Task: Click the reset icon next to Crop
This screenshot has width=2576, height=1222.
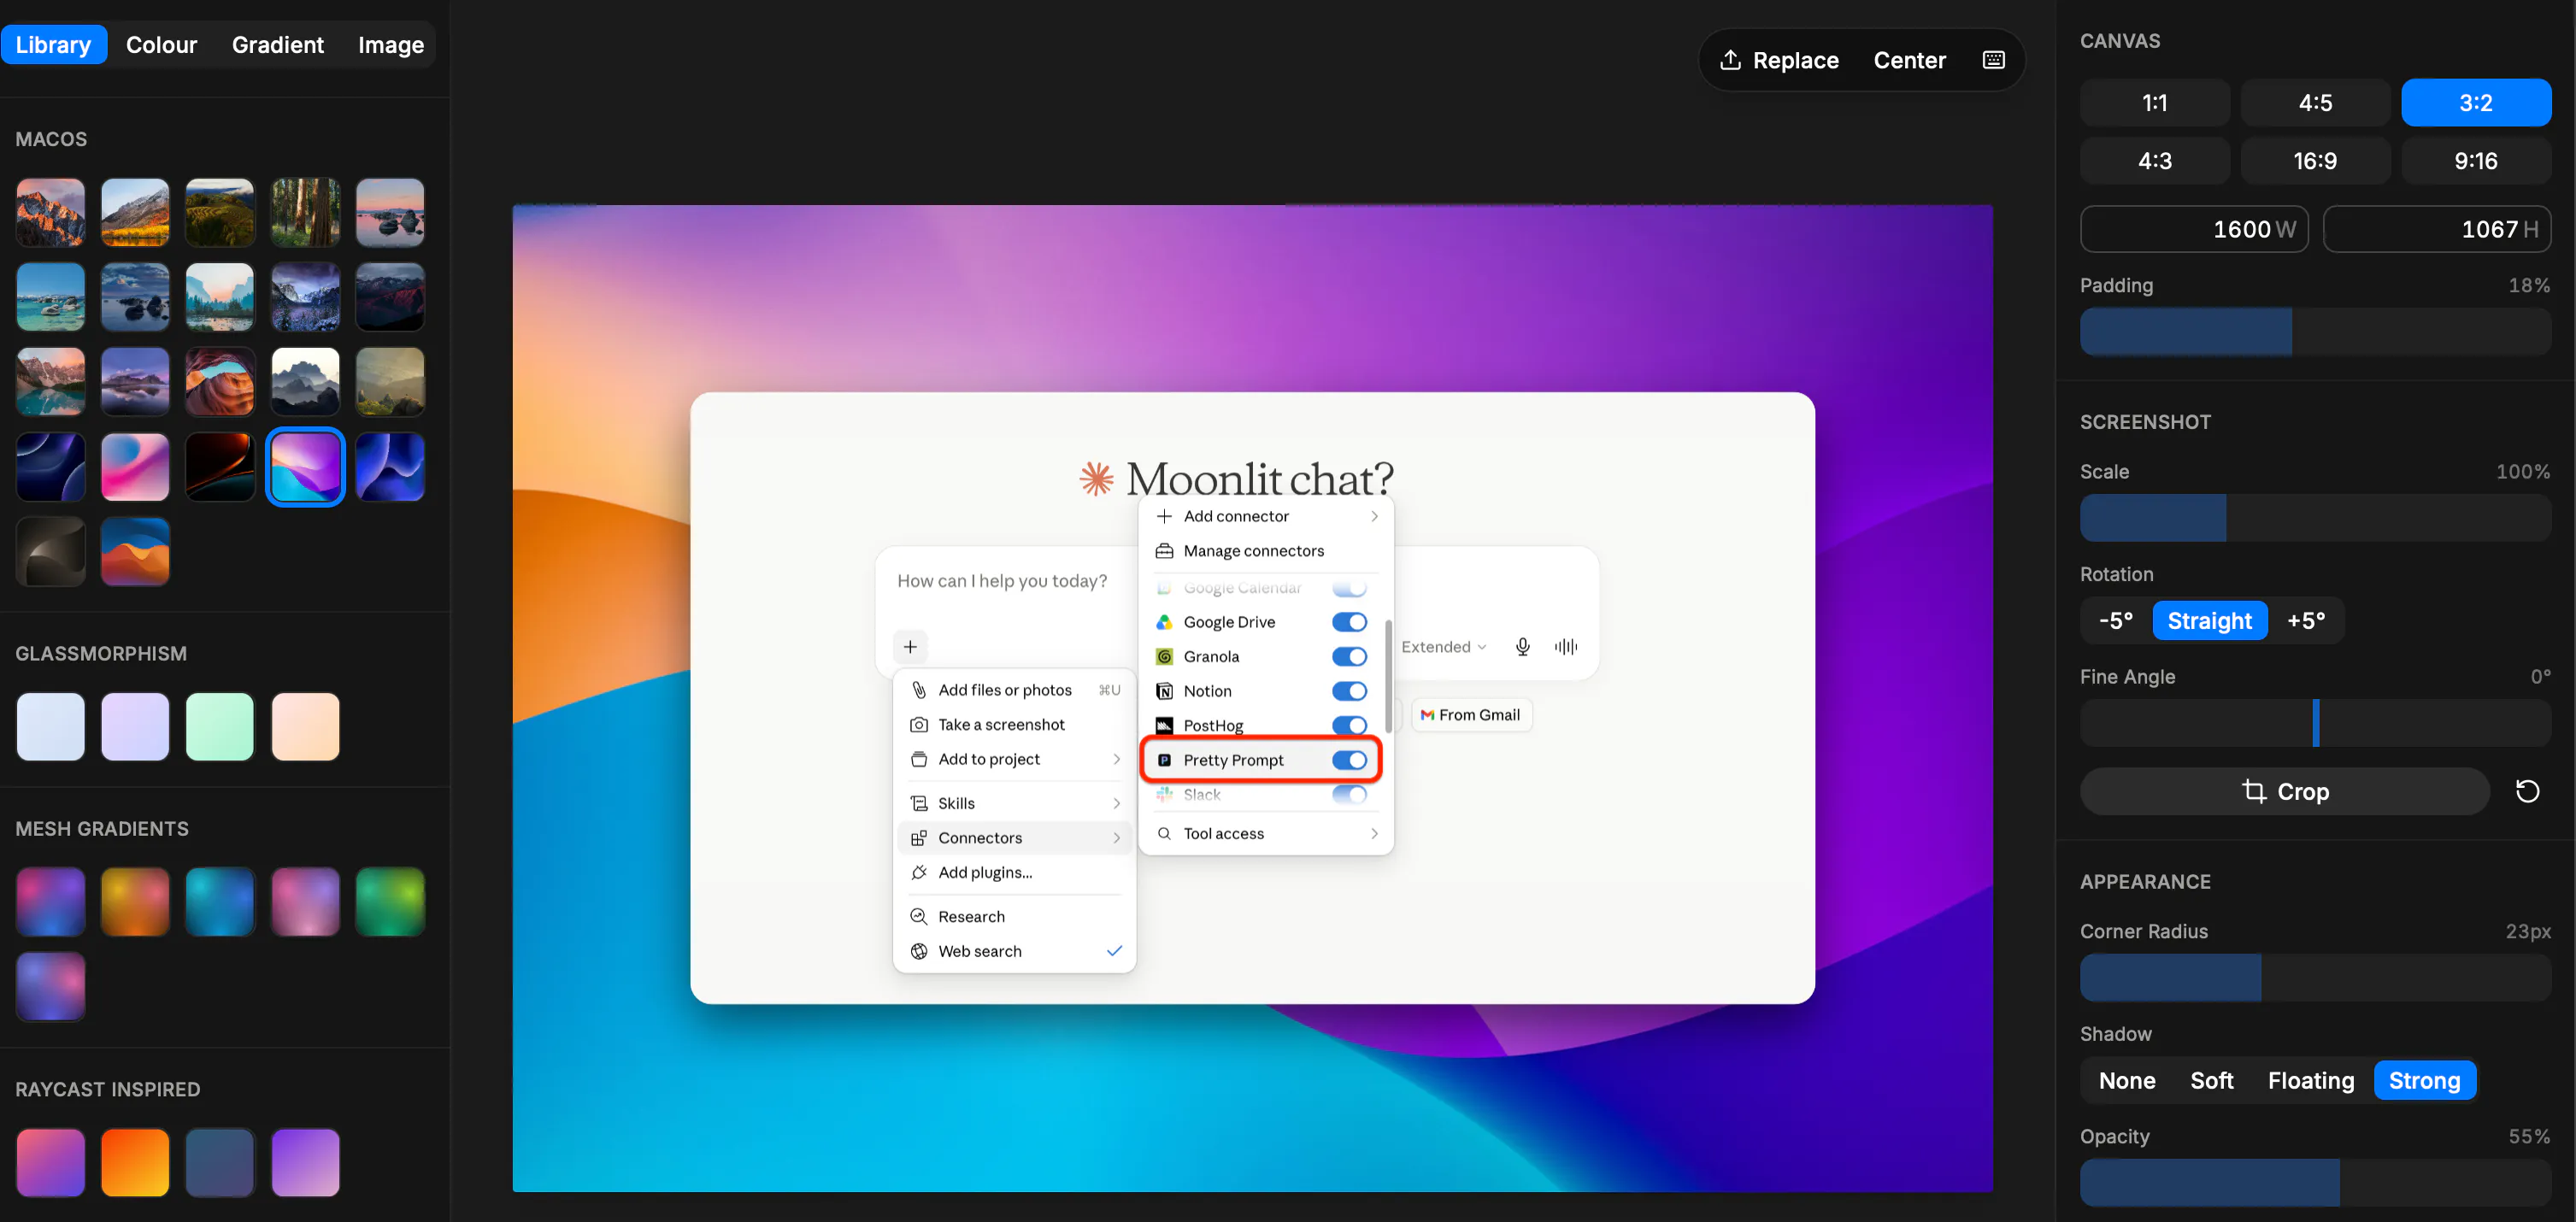Action: pyautogui.click(x=2527, y=791)
